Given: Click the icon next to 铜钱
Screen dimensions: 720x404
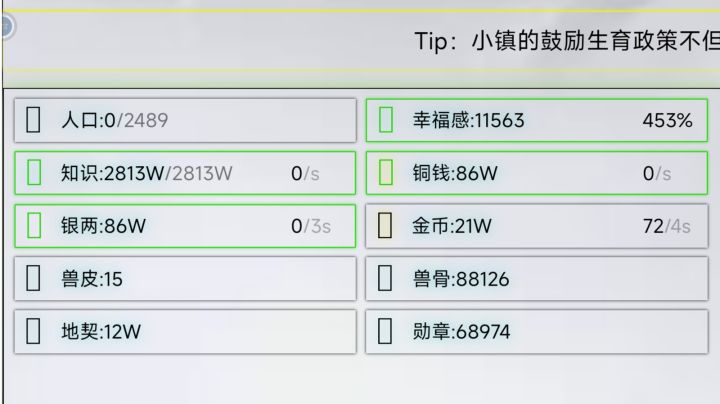Looking at the screenshot, I should point(386,173).
